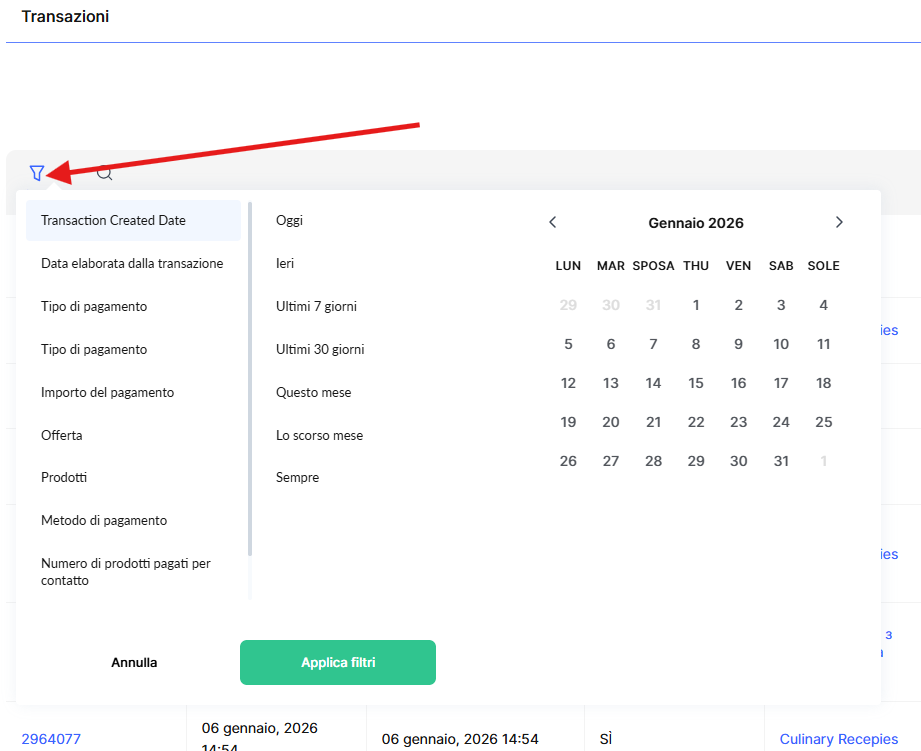Choose Data elaborata dalla transazione filter
This screenshot has width=921, height=751.
pos(132,264)
